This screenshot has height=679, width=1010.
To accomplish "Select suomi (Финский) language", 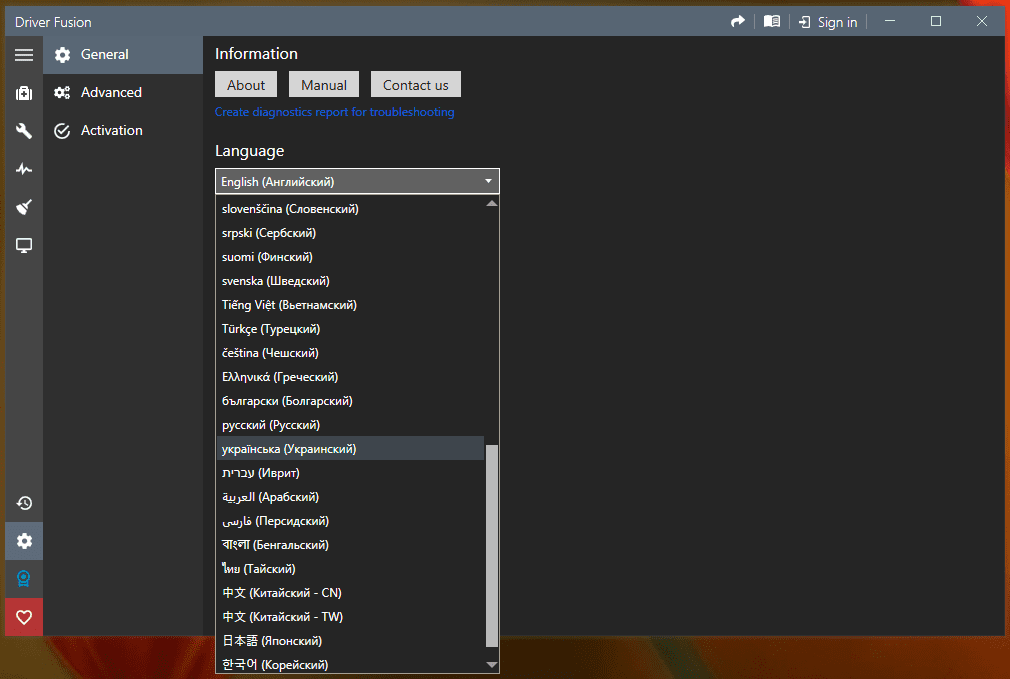I will coord(350,256).
